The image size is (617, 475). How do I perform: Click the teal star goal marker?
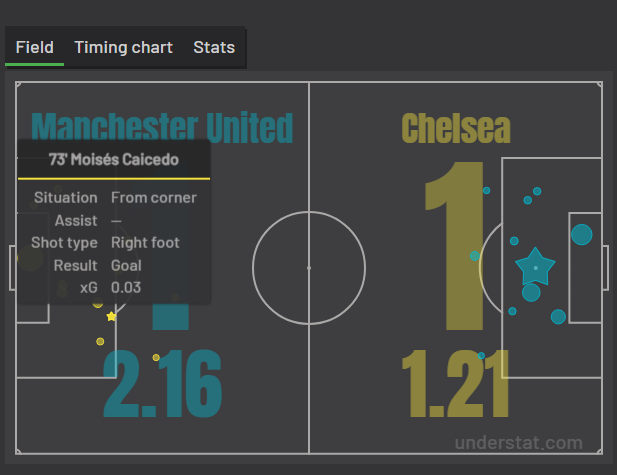tap(535, 267)
